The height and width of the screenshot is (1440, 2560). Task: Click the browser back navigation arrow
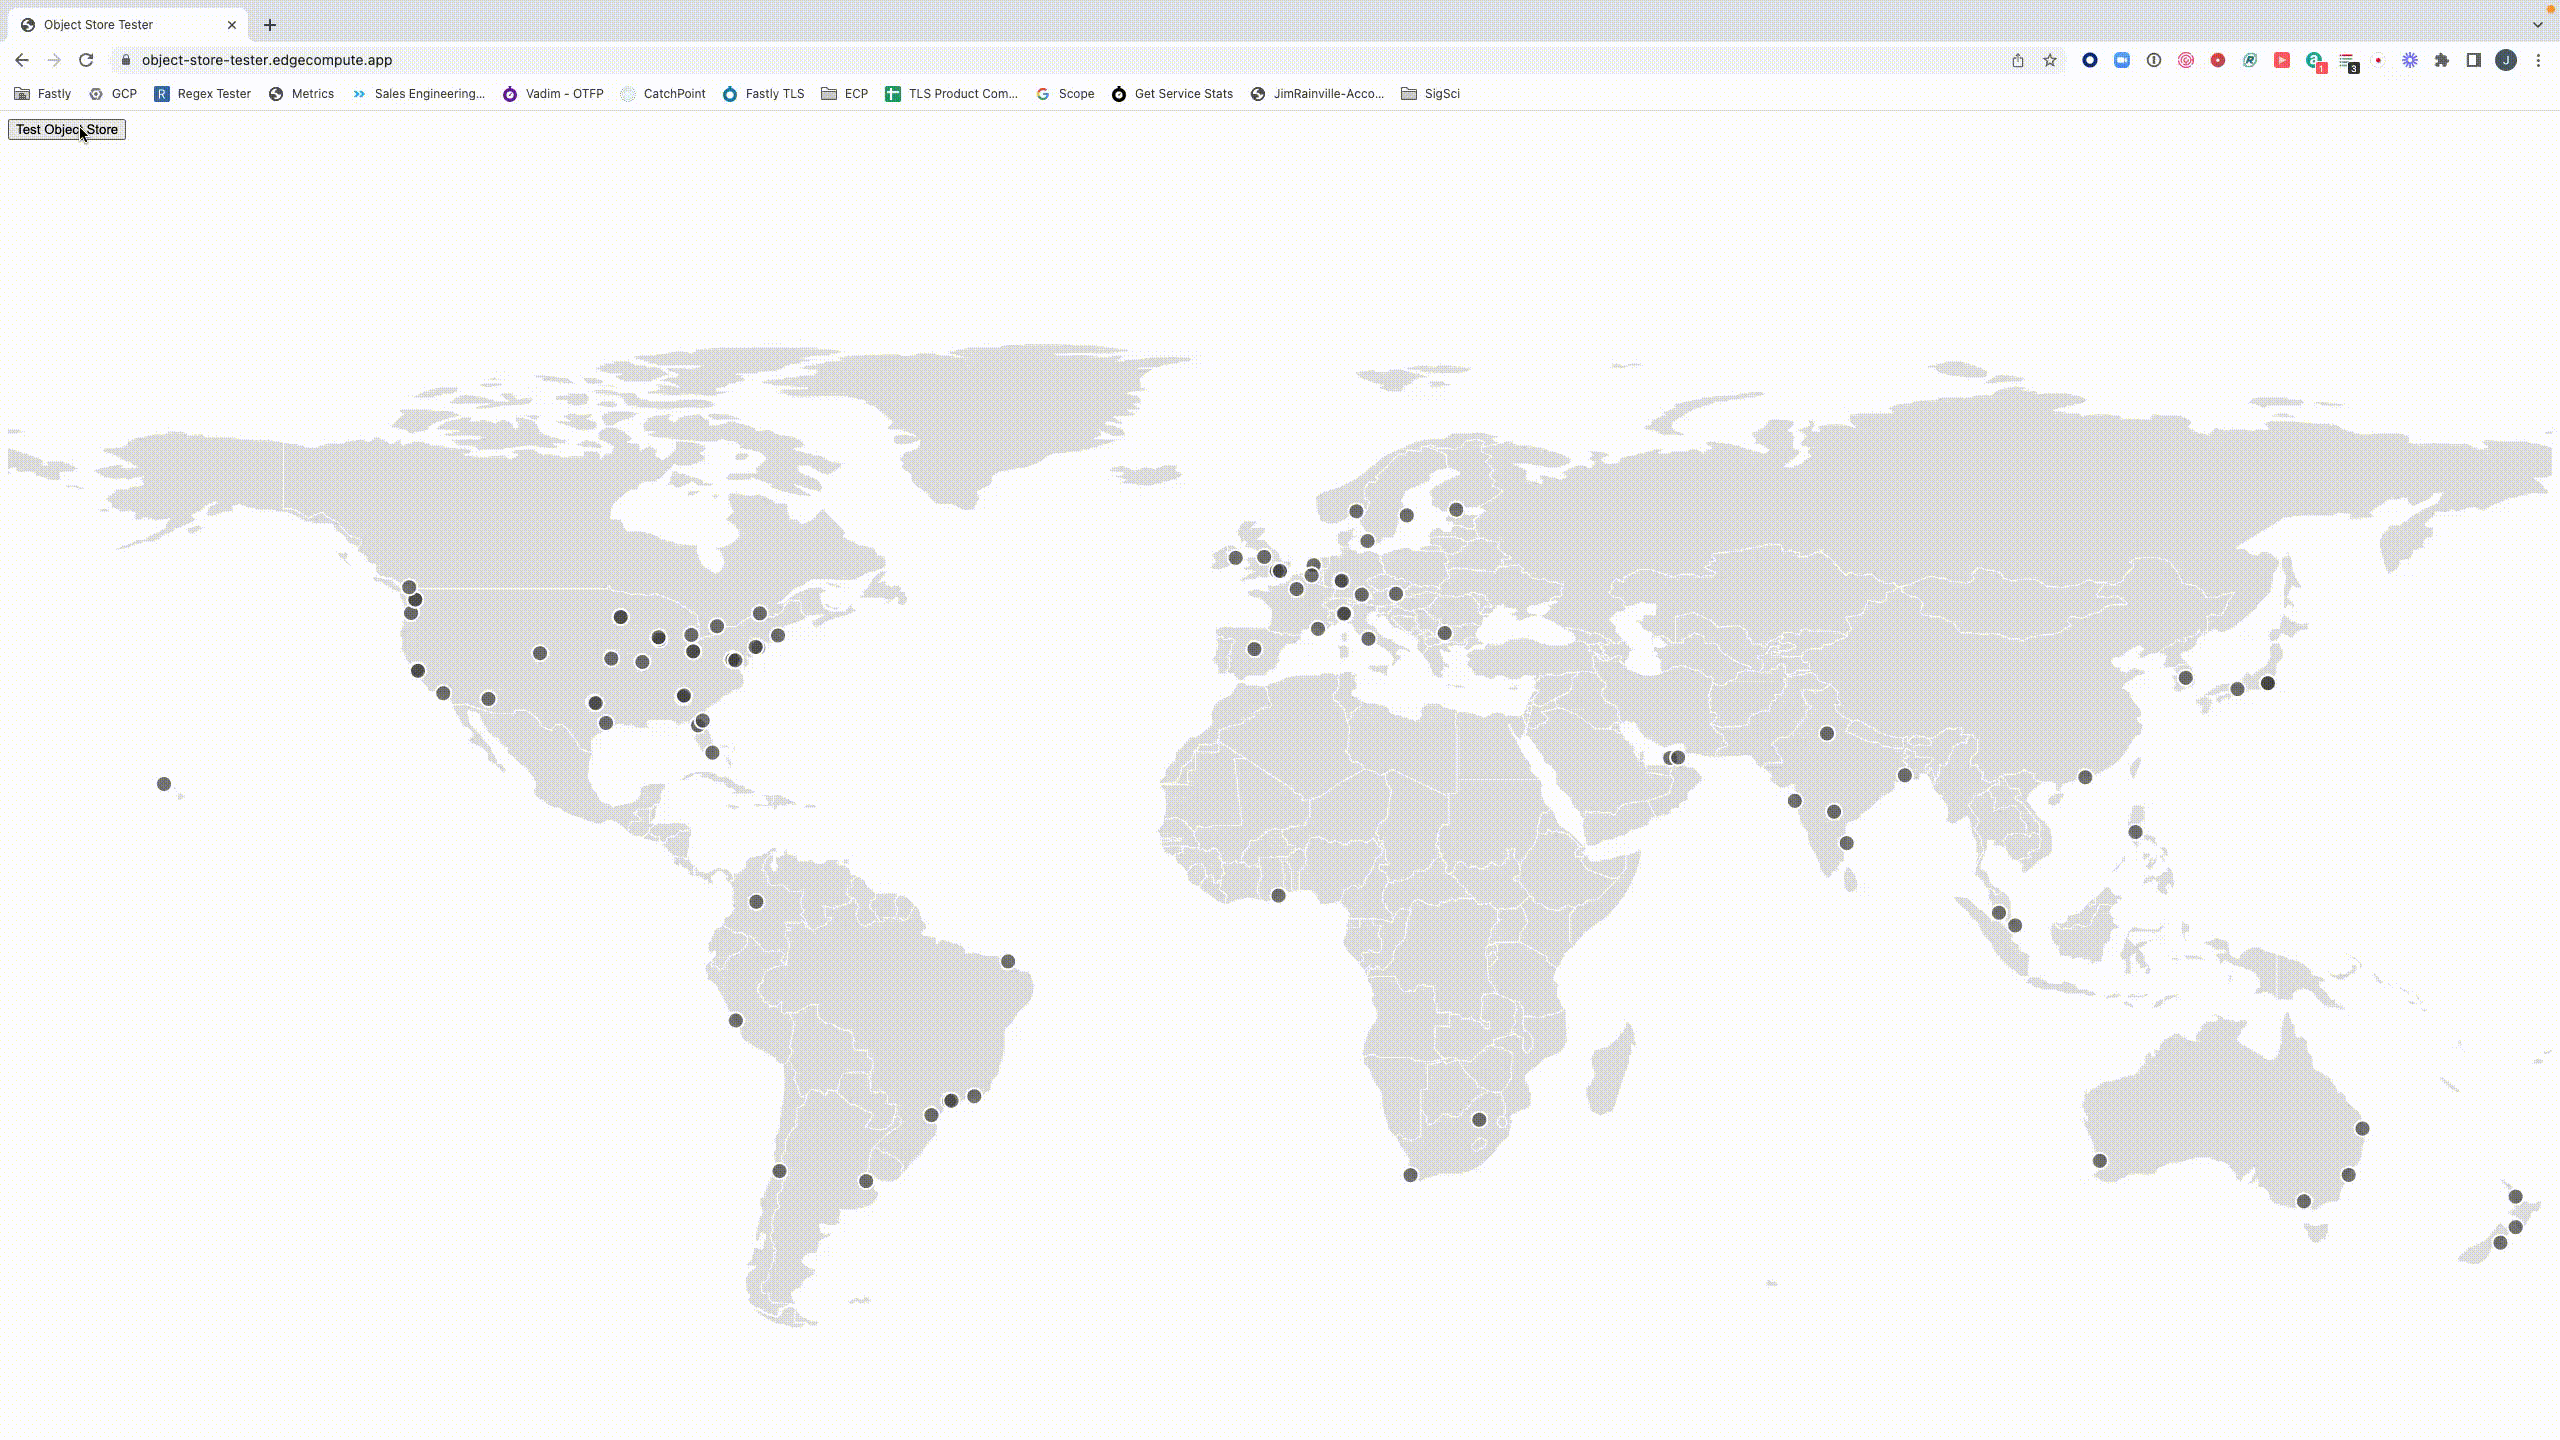21,60
